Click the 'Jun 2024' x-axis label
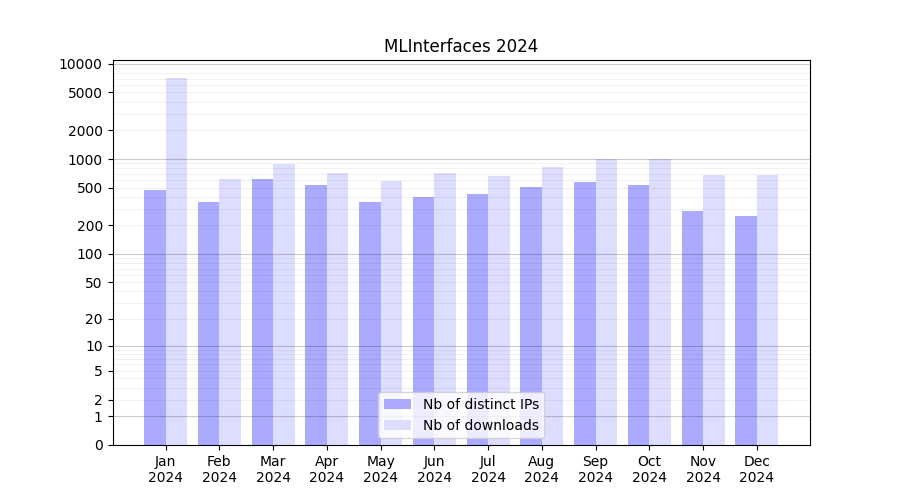Image resolution: width=900 pixels, height=500 pixels. 434,469
